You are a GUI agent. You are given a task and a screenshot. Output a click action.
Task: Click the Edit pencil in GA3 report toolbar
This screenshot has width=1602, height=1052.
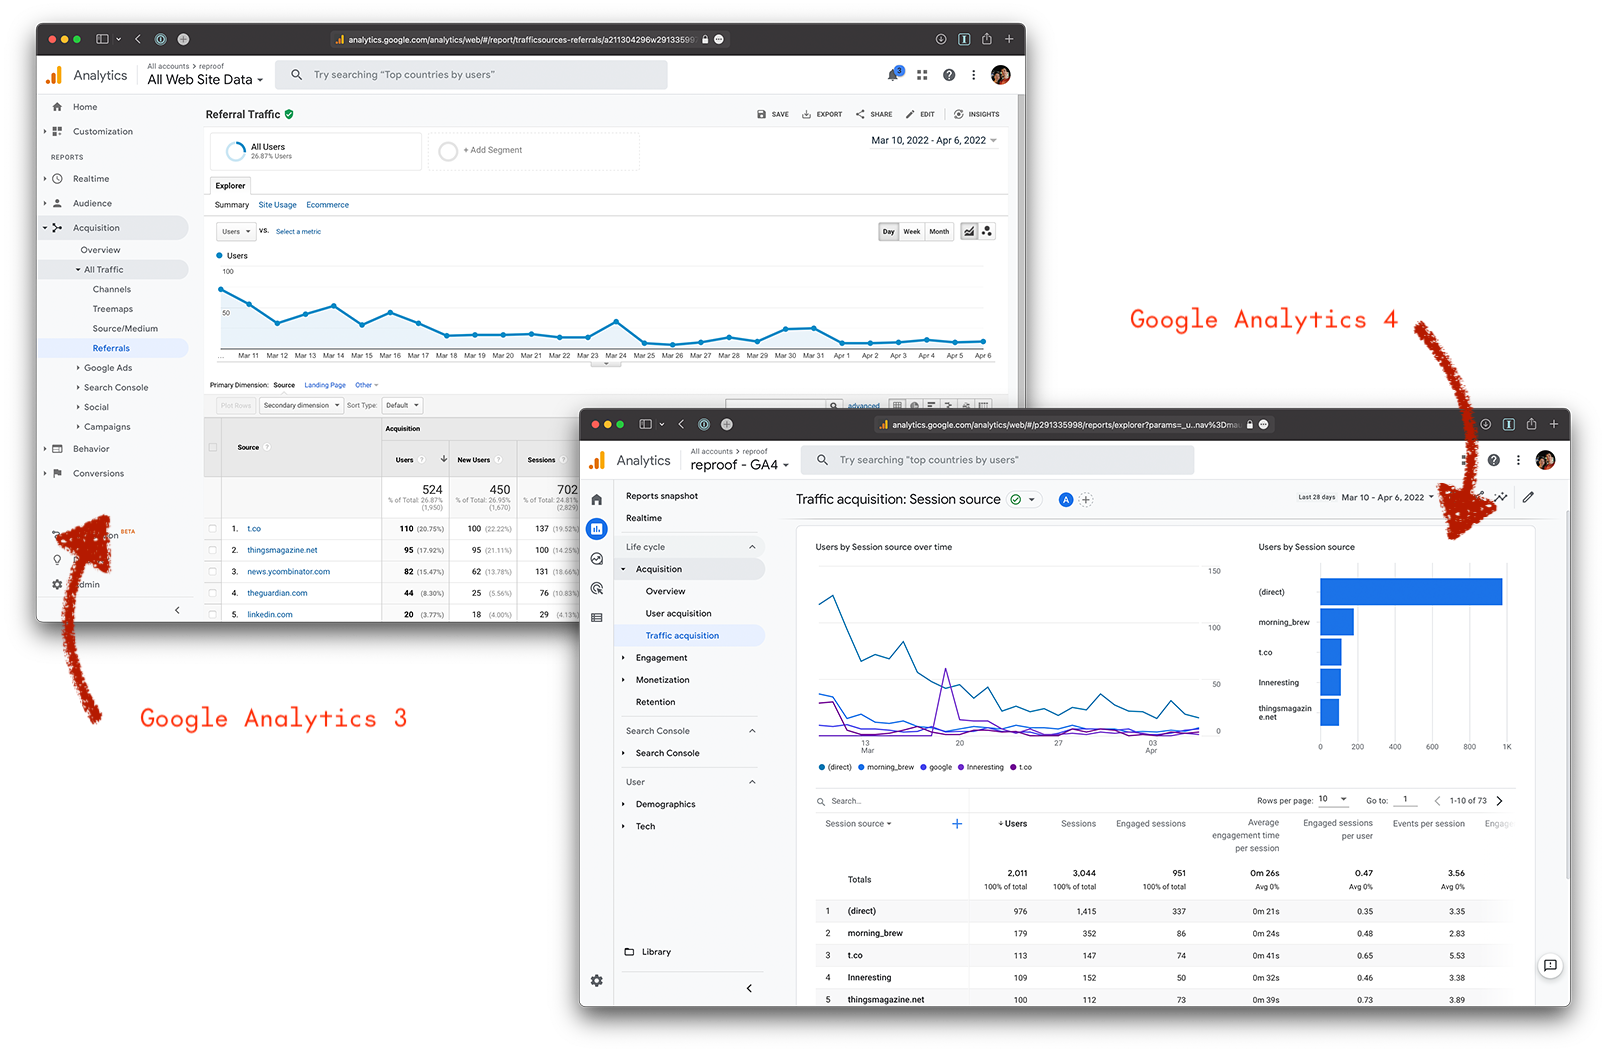[910, 114]
